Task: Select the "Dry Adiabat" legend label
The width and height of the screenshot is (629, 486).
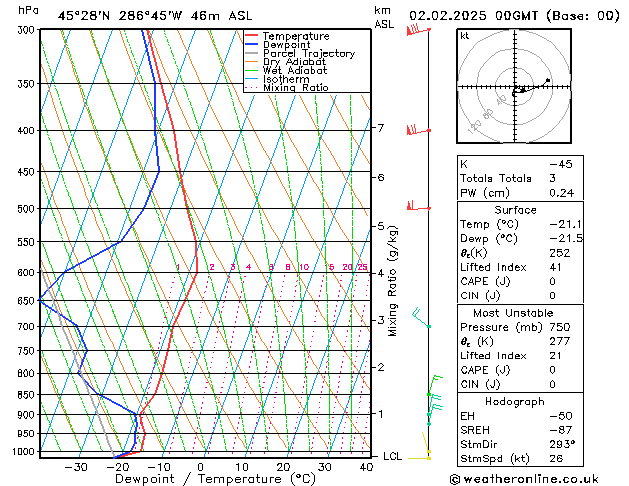Action: tap(294, 62)
